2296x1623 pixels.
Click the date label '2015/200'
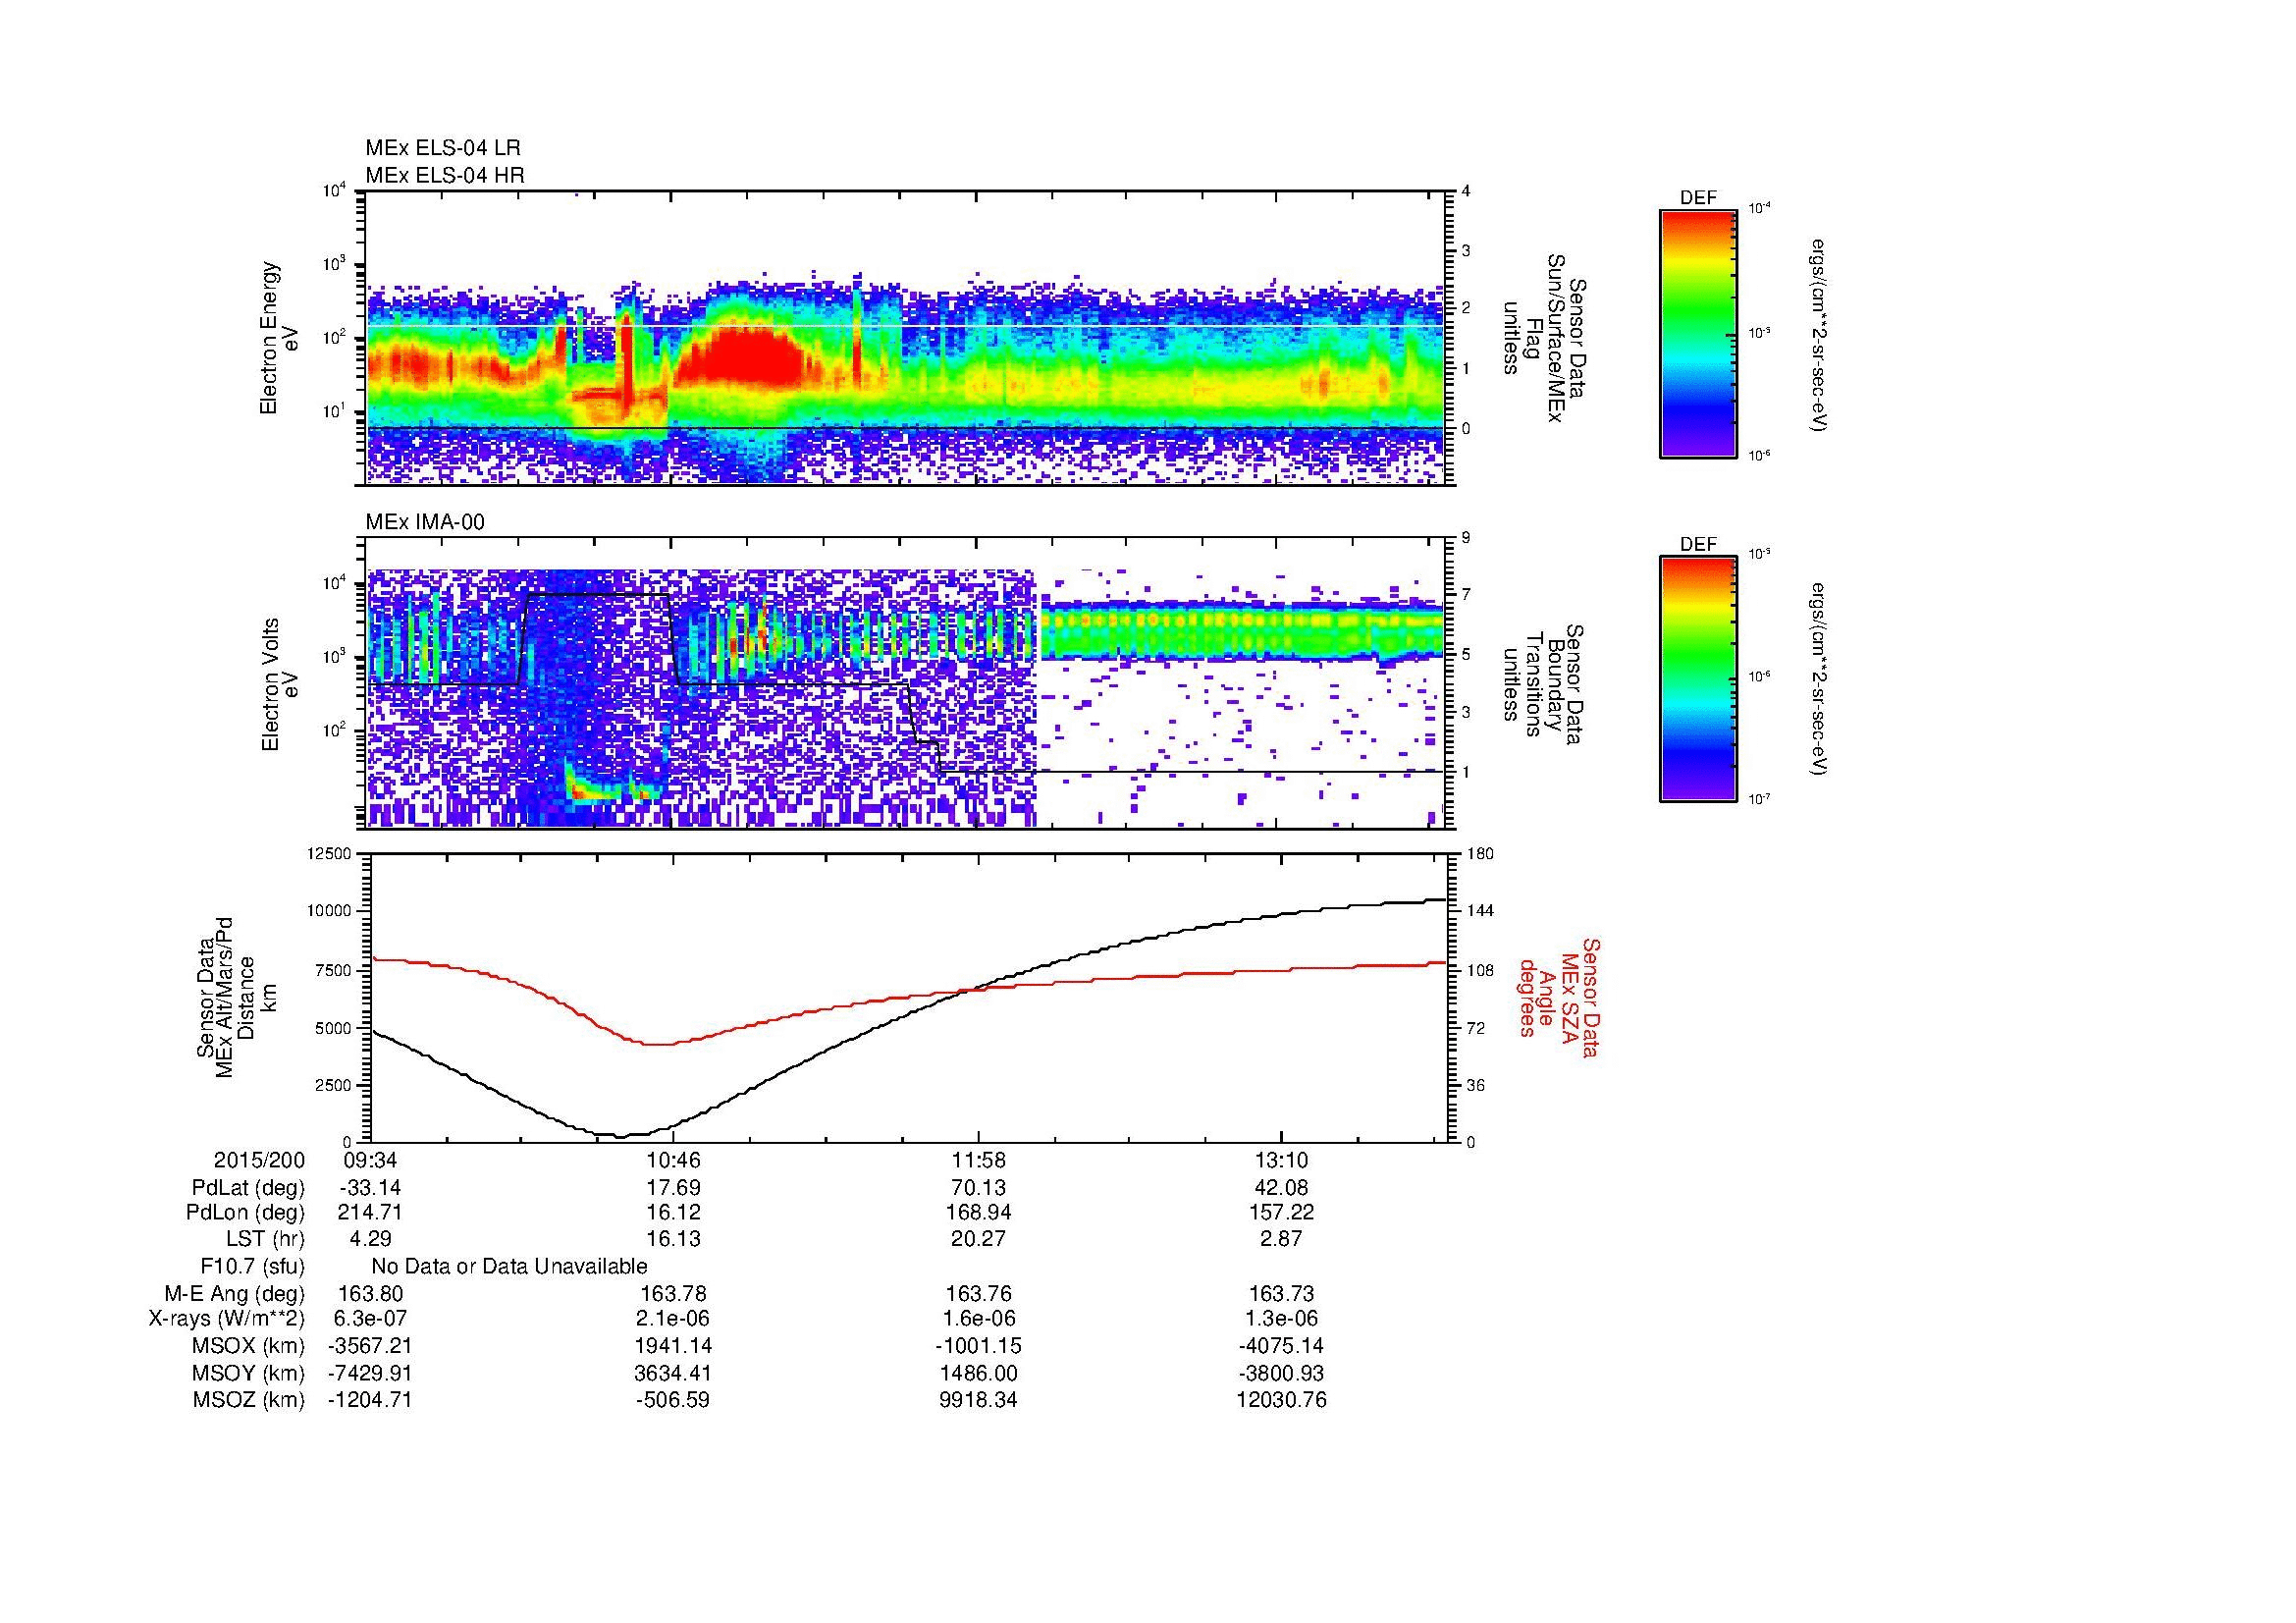pyautogui.click(x=259, y=1161)
